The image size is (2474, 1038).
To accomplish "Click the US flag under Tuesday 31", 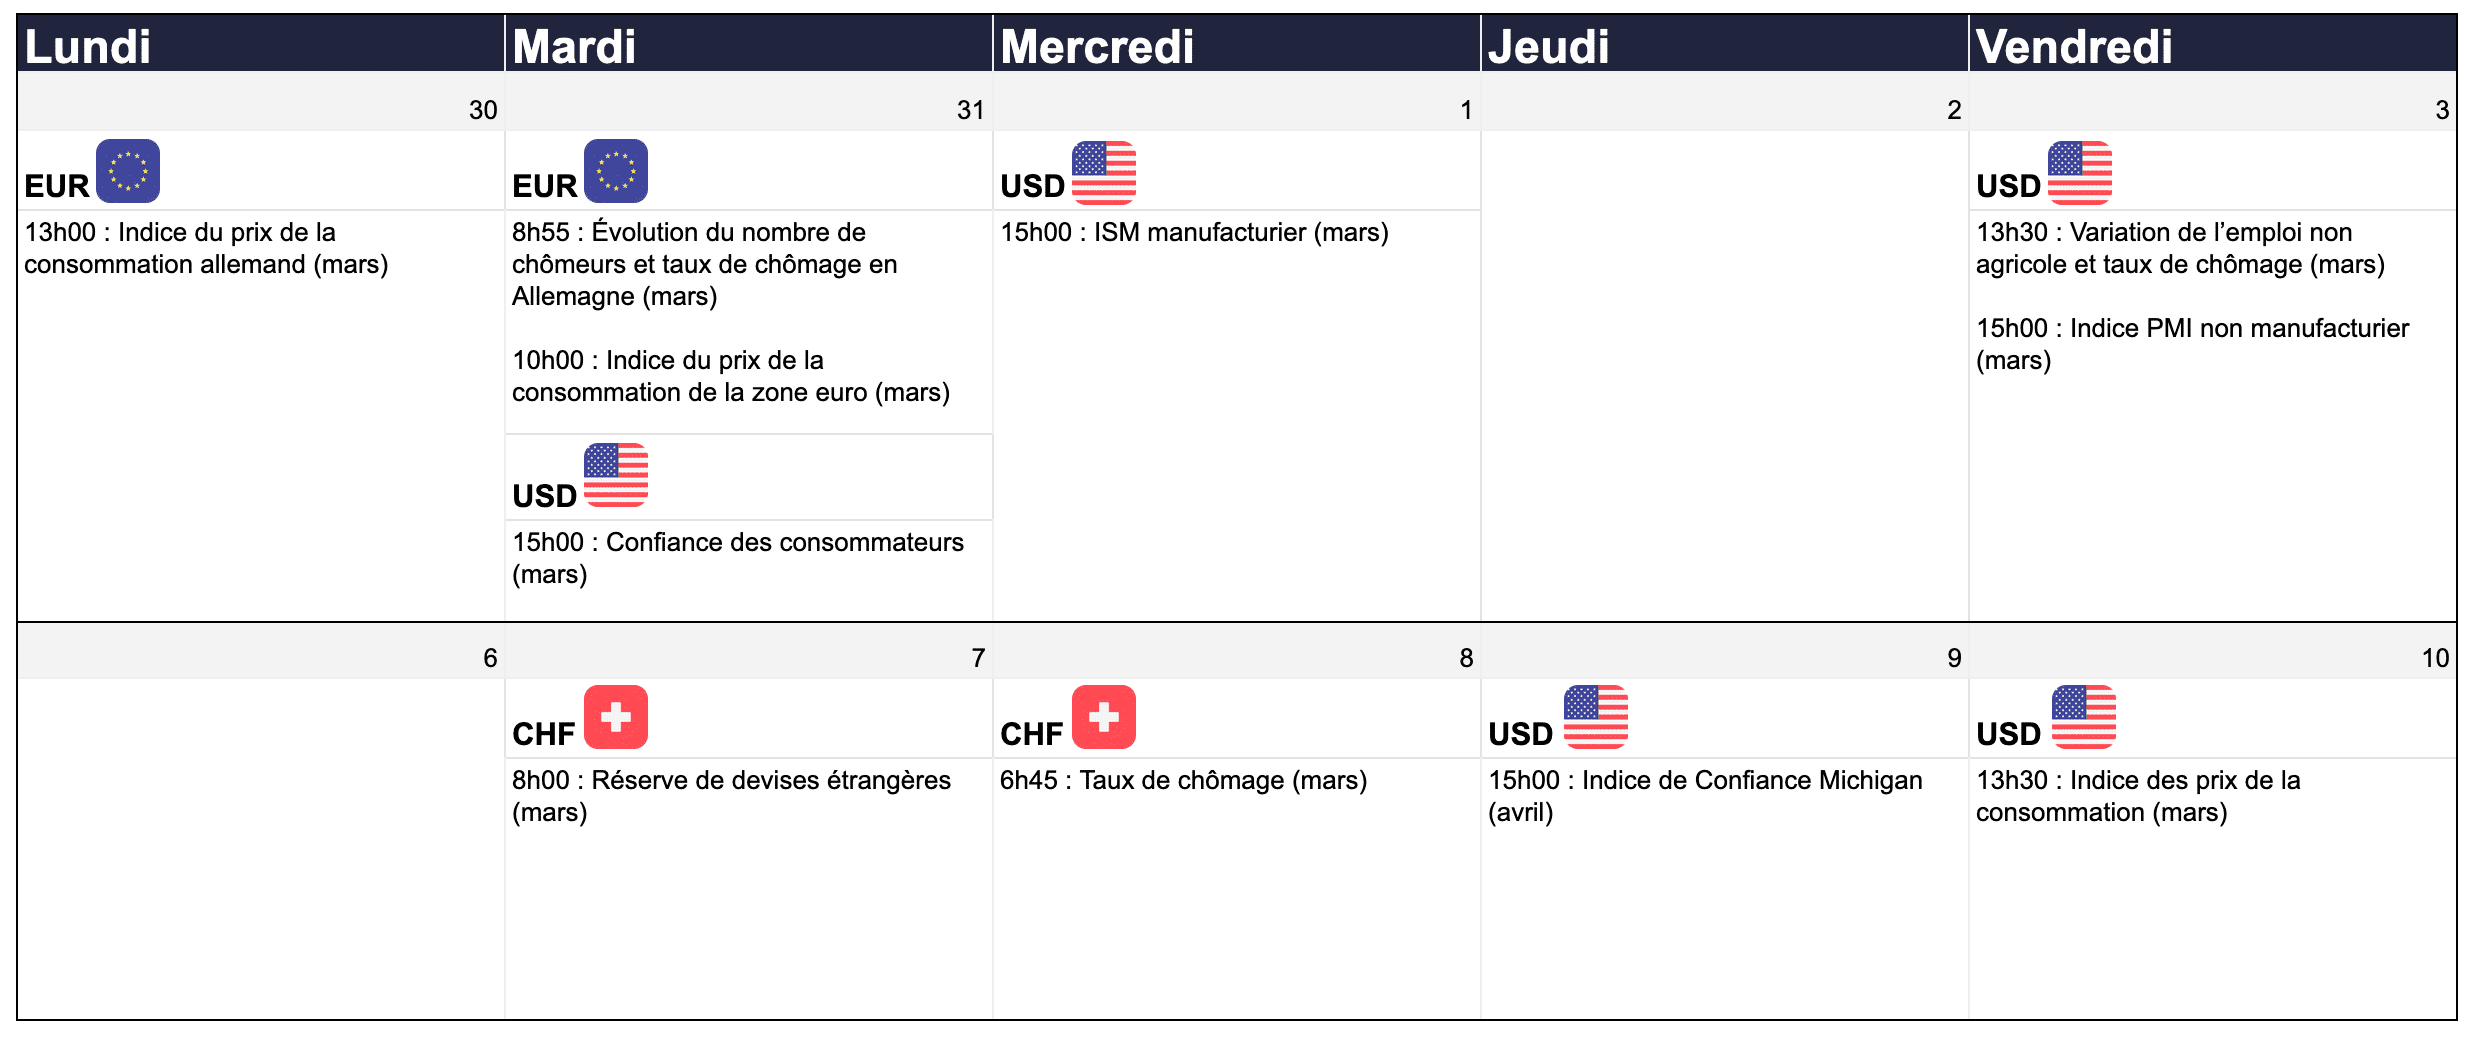I will 616,475.
